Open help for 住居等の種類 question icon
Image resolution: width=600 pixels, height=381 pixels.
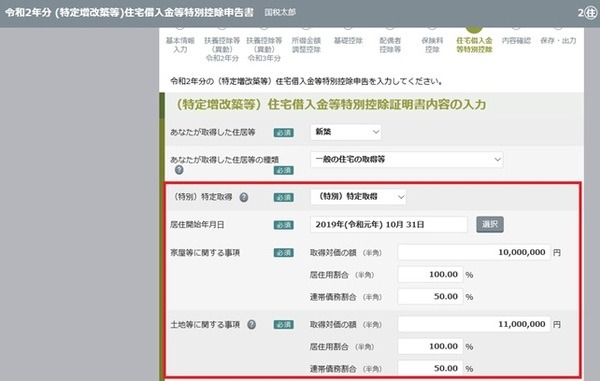click(x=179, y=170)
